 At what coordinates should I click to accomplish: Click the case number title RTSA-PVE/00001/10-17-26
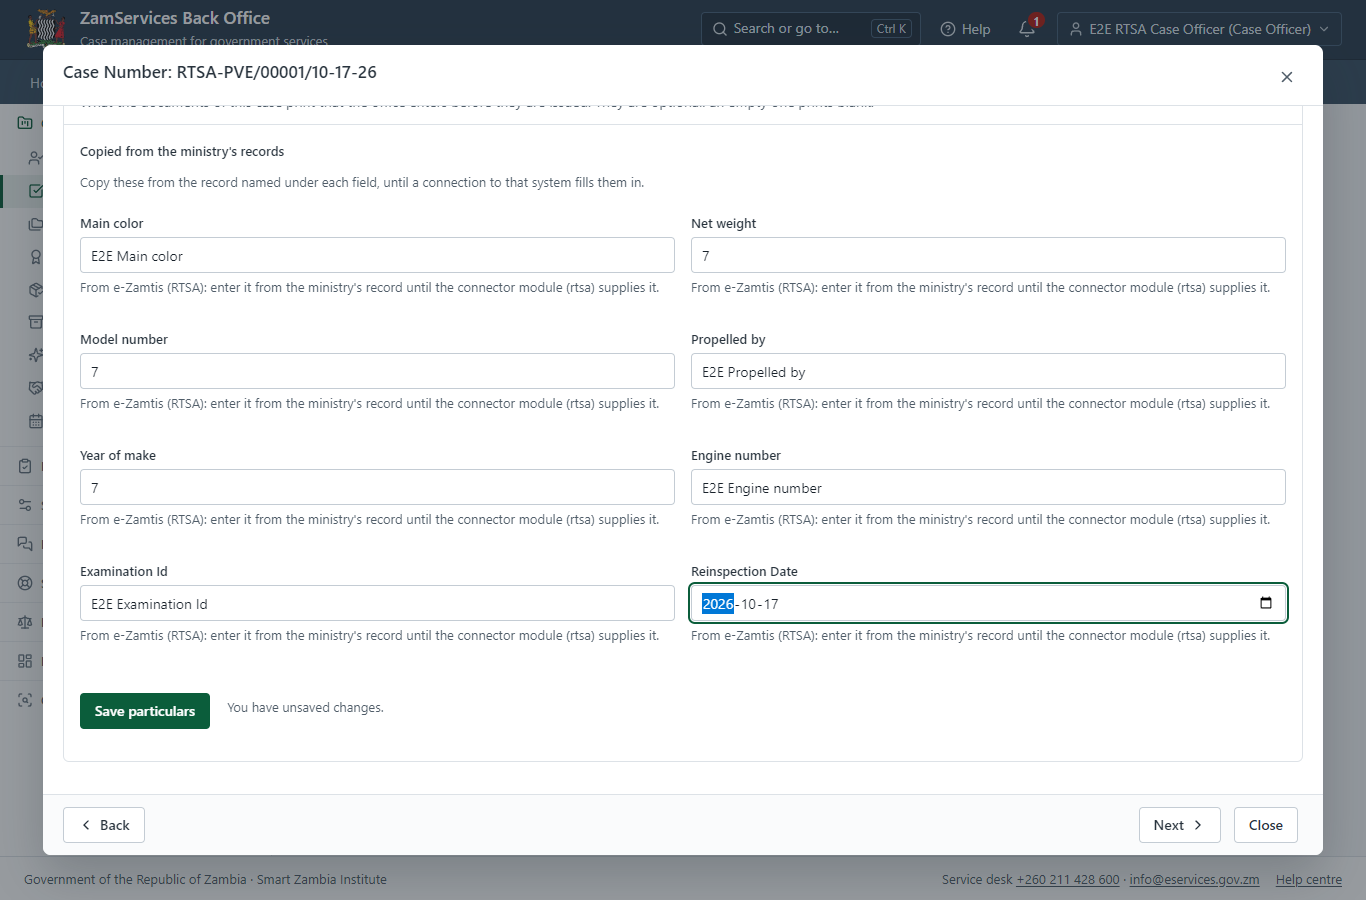[277, 72]
